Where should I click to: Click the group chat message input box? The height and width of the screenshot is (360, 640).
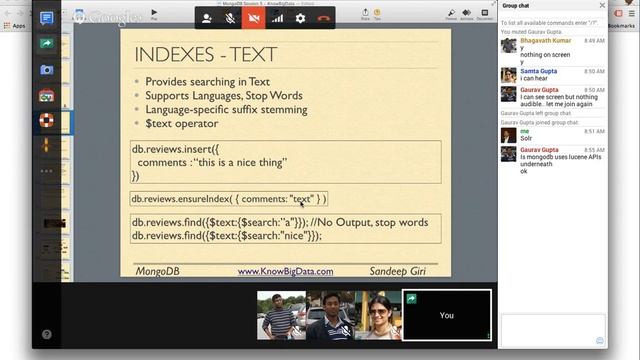pos(553,330)
